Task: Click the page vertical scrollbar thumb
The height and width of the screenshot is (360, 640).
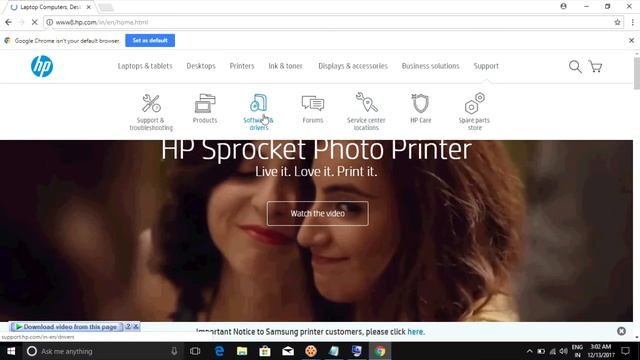Action: [636, 73]
